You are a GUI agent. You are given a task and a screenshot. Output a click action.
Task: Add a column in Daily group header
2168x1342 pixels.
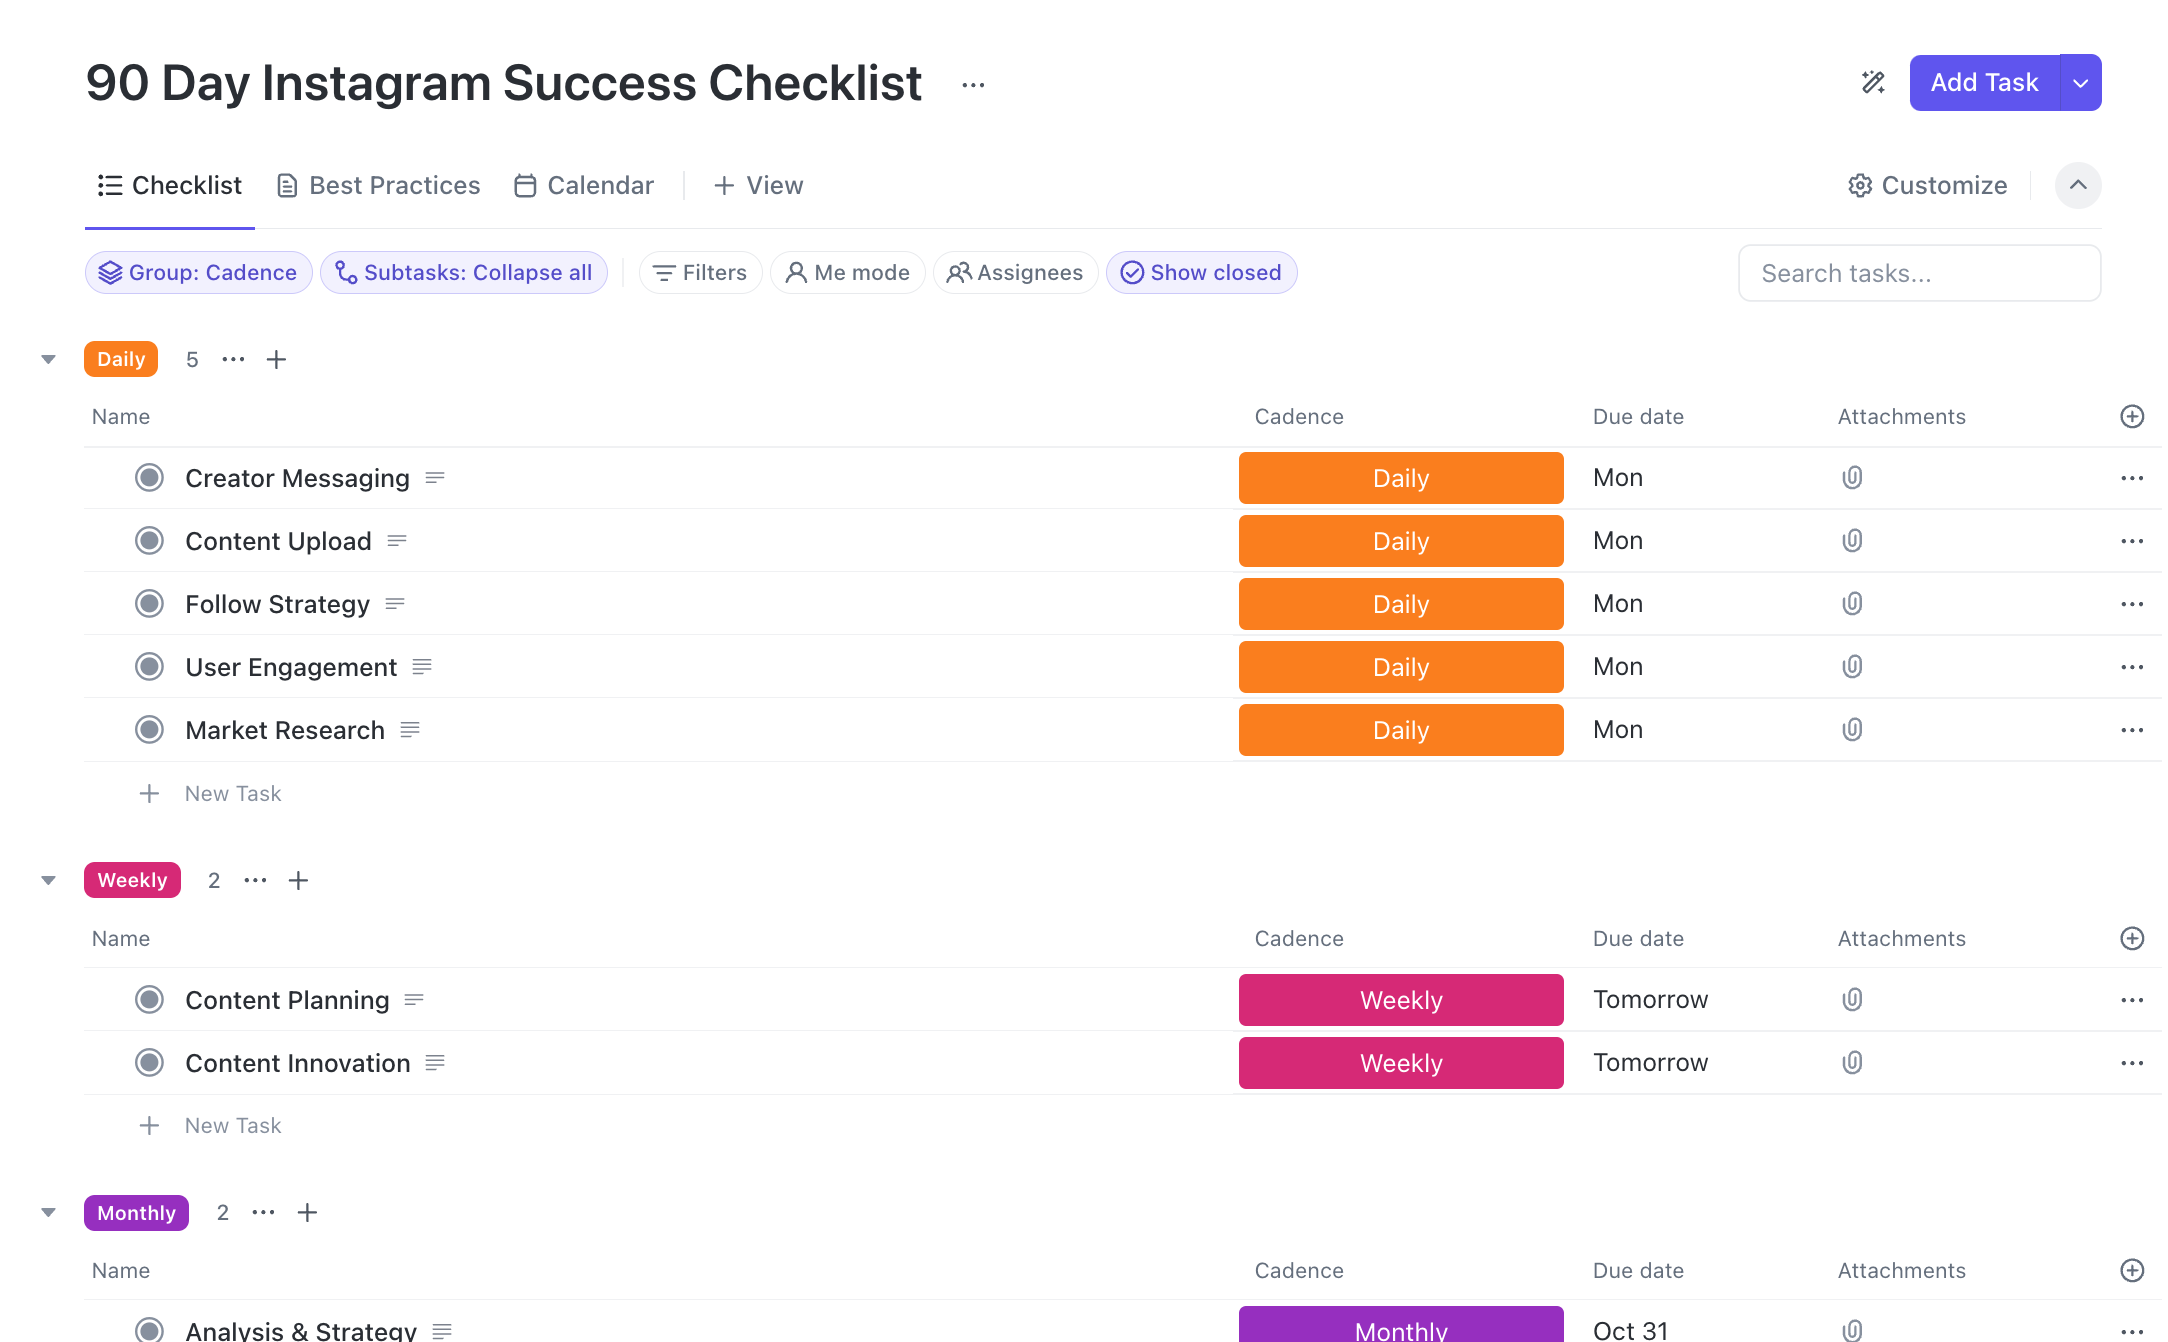click(2132, 416)
